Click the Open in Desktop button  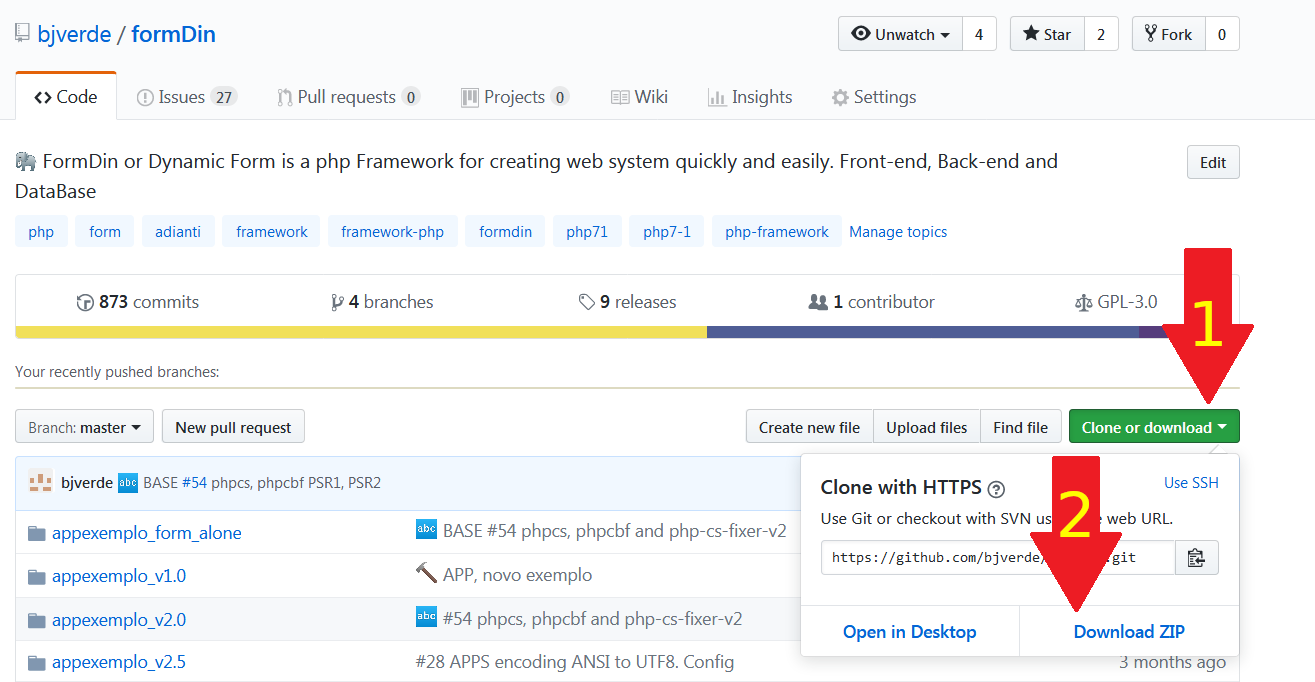click(910, 632)
